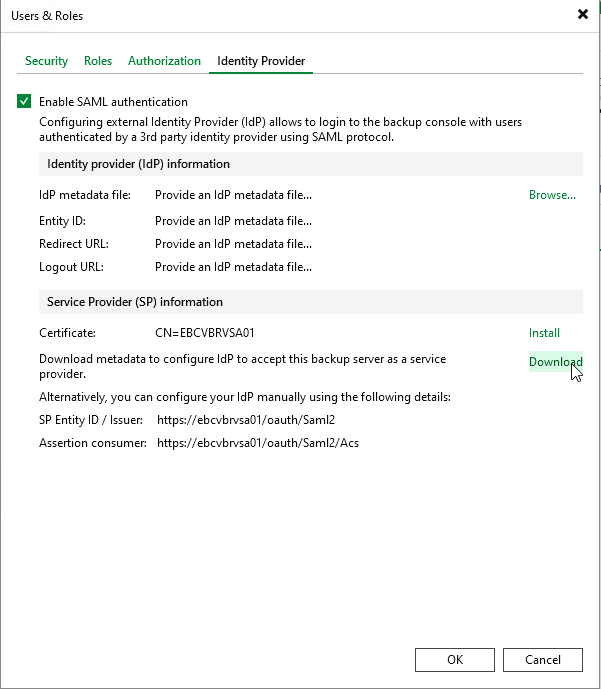Go to the Authorization tab
This screenshot has height=689, width=601.
point(164,61)
